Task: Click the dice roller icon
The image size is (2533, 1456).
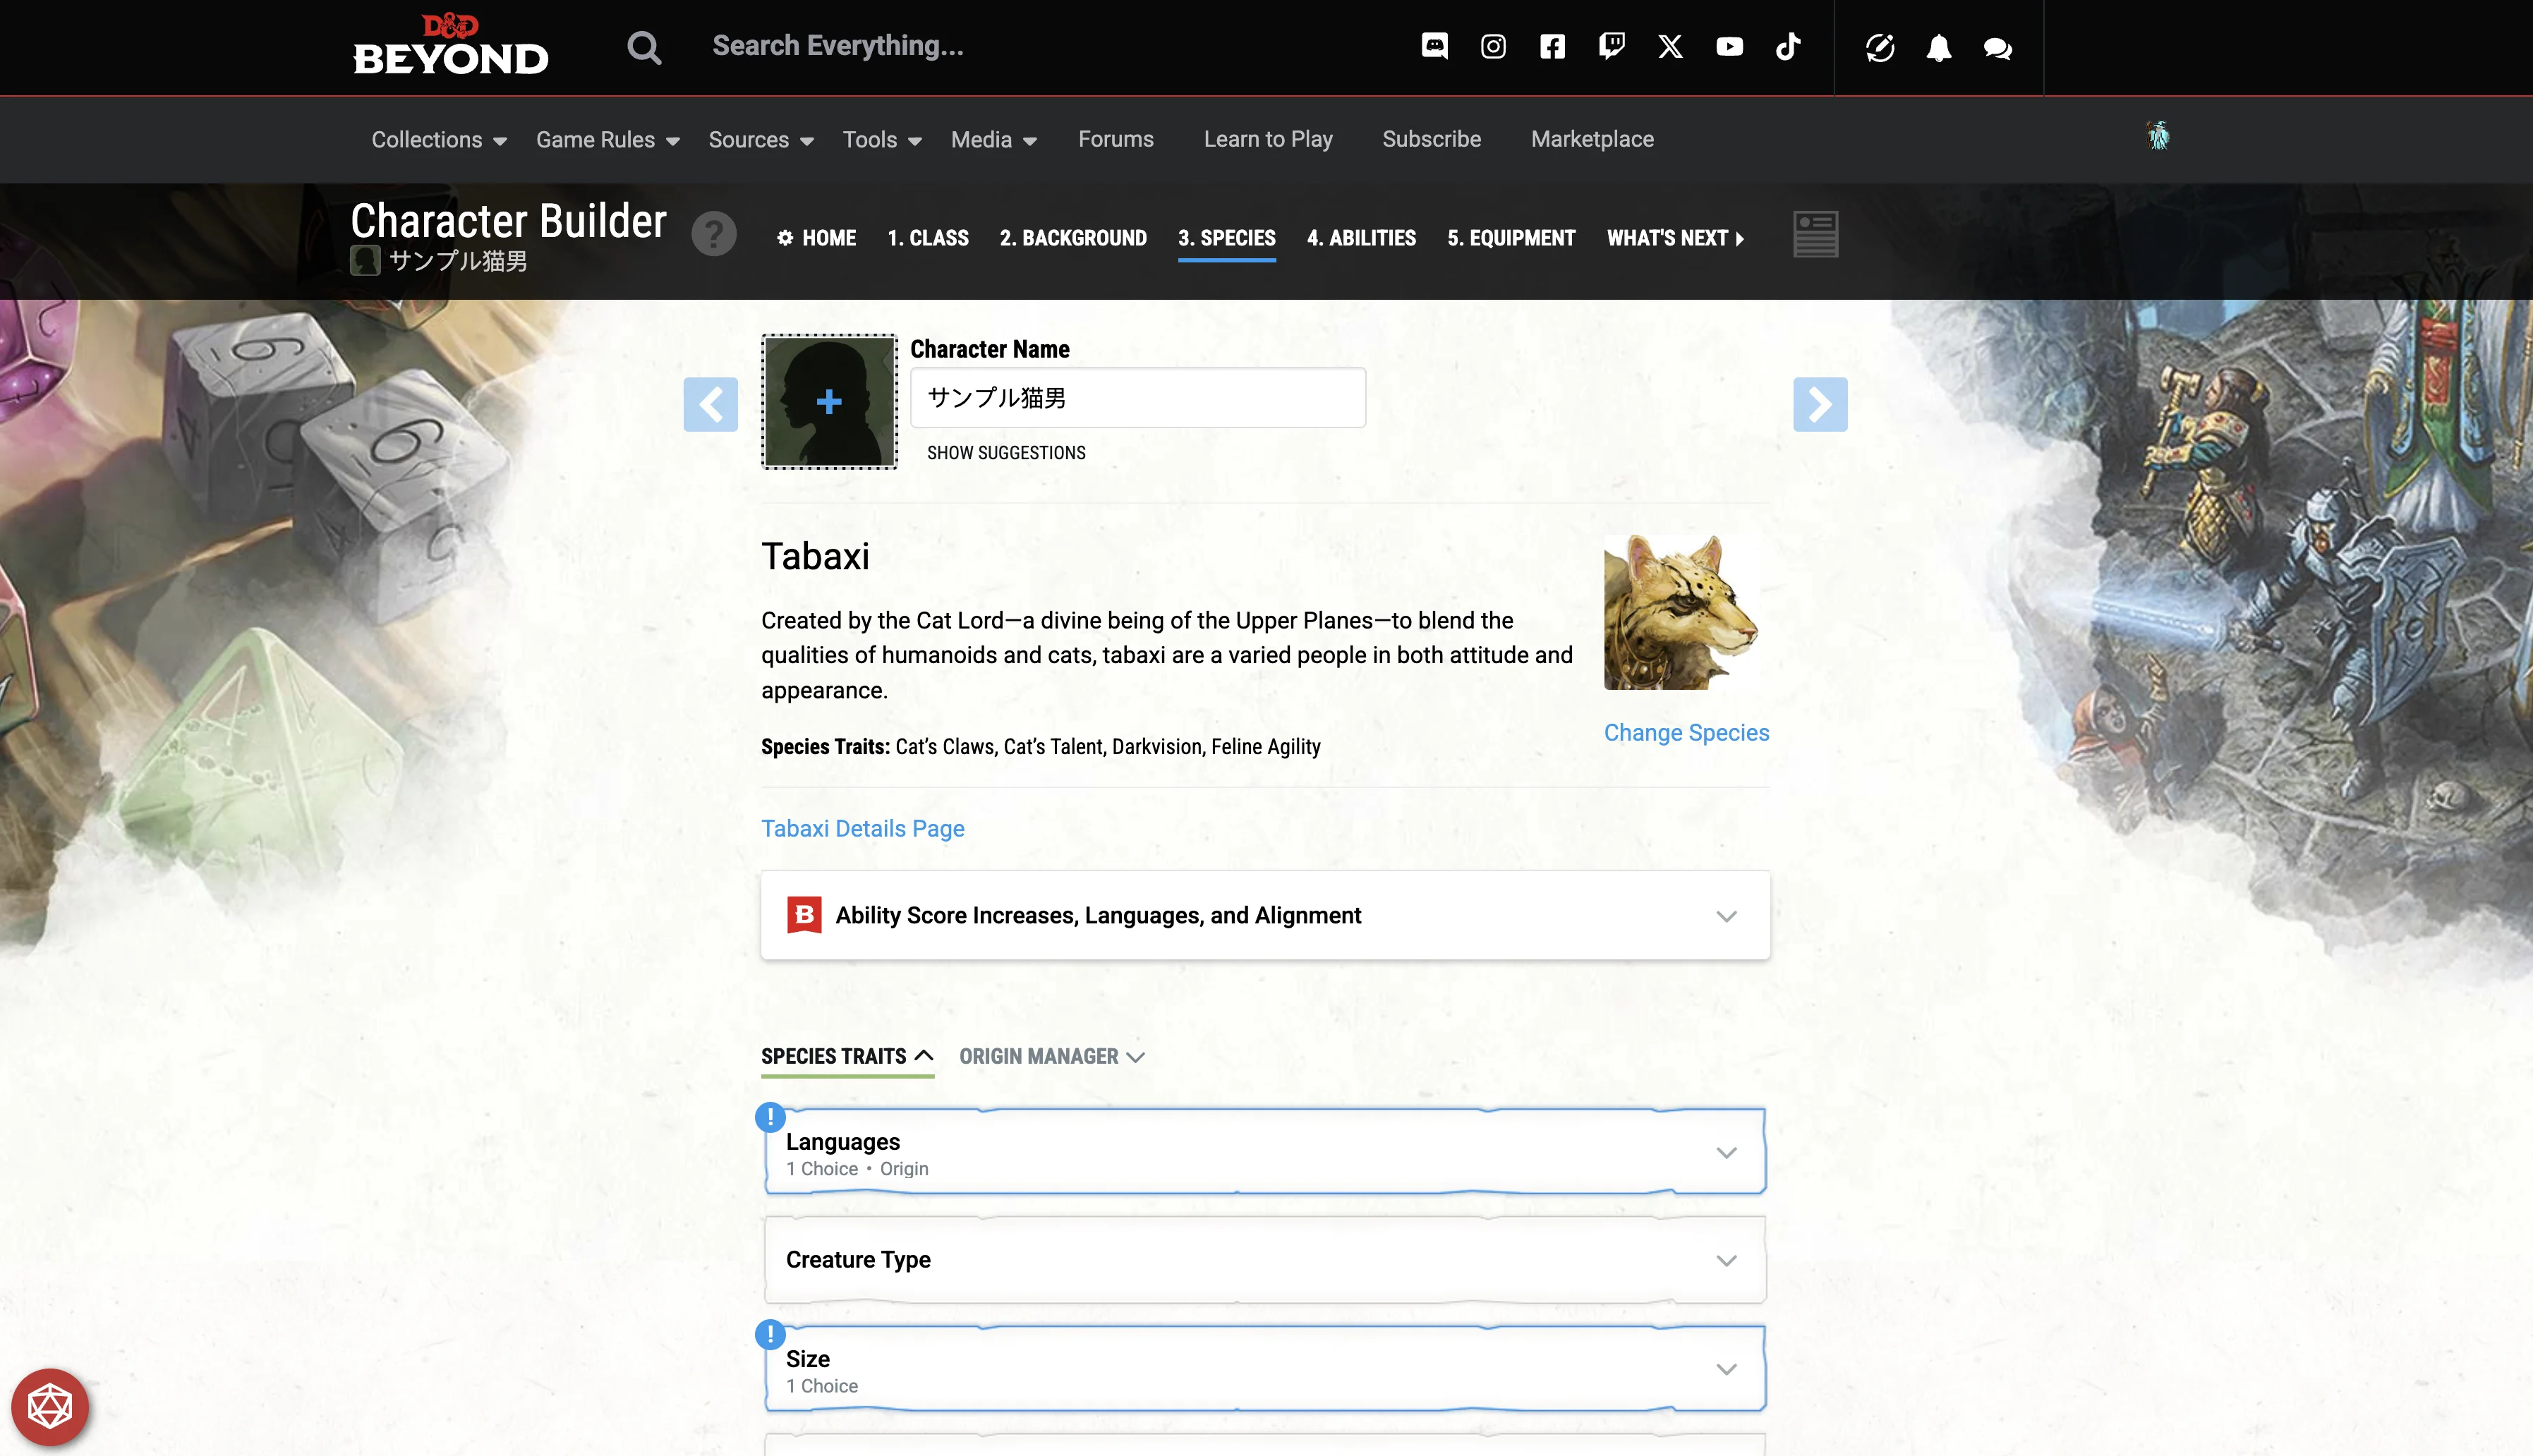Action: click(49, 1407)
